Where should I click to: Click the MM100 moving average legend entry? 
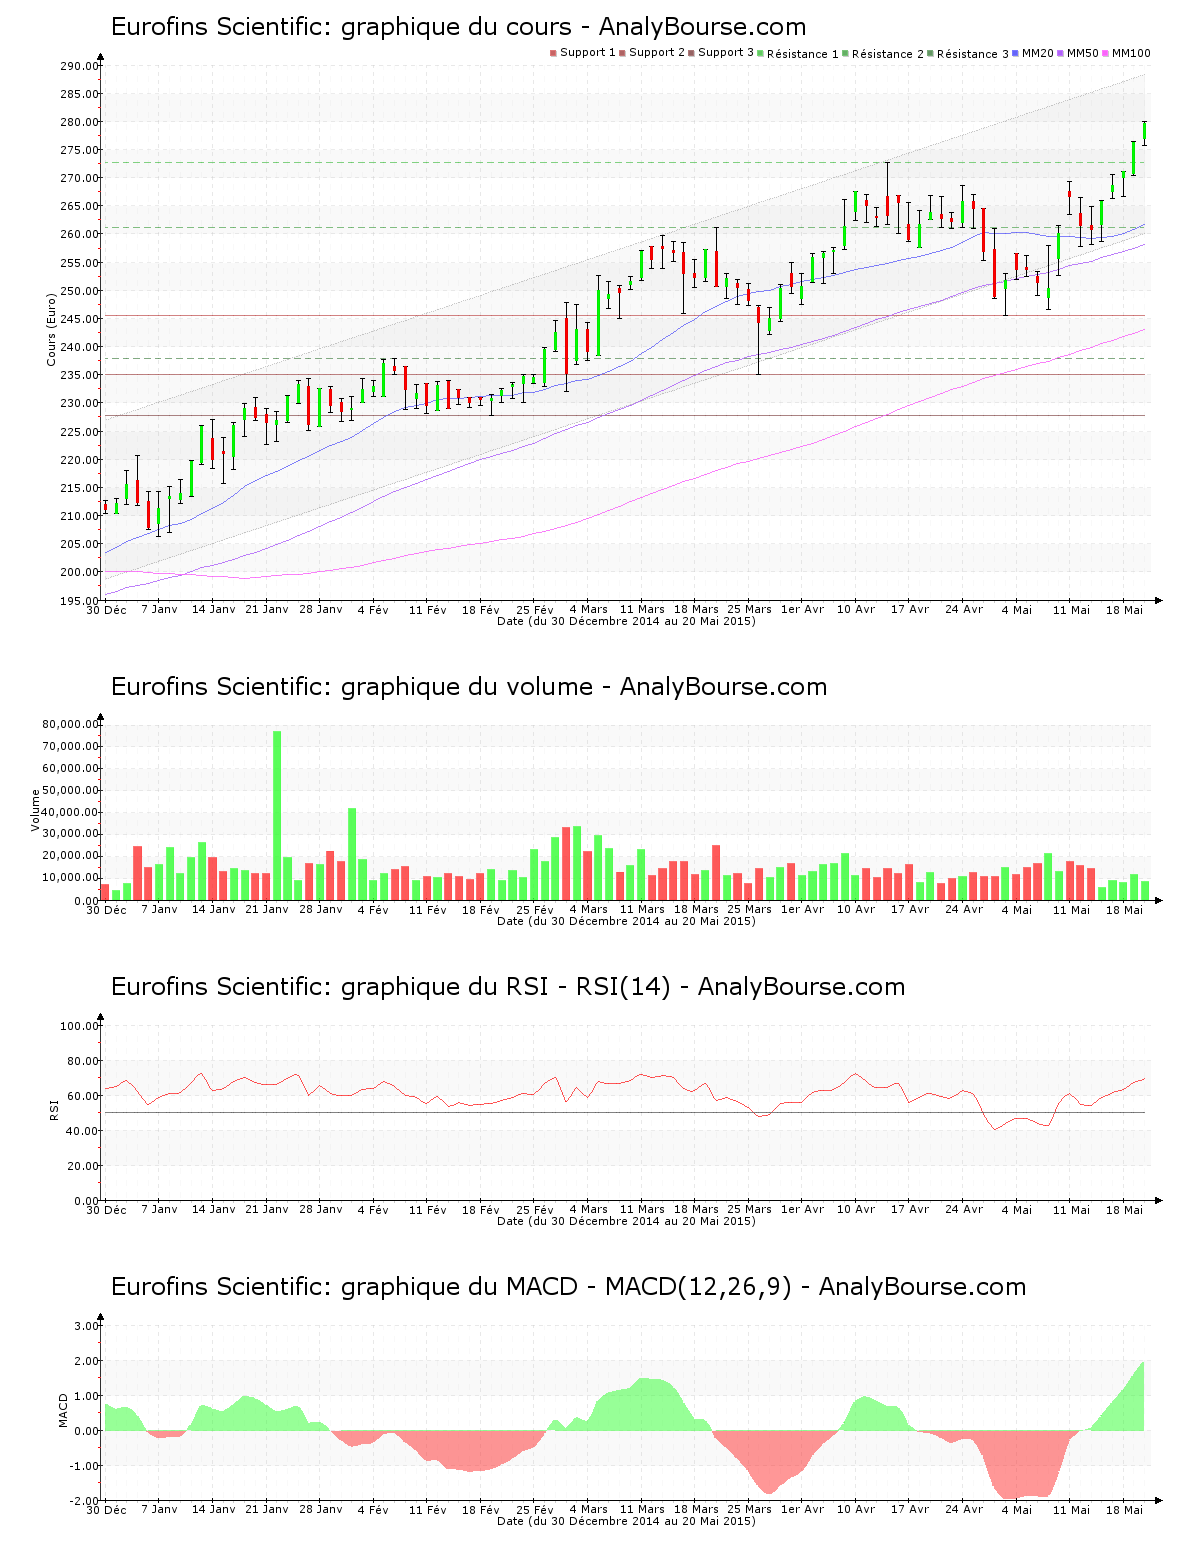(x=1126, y=53)
